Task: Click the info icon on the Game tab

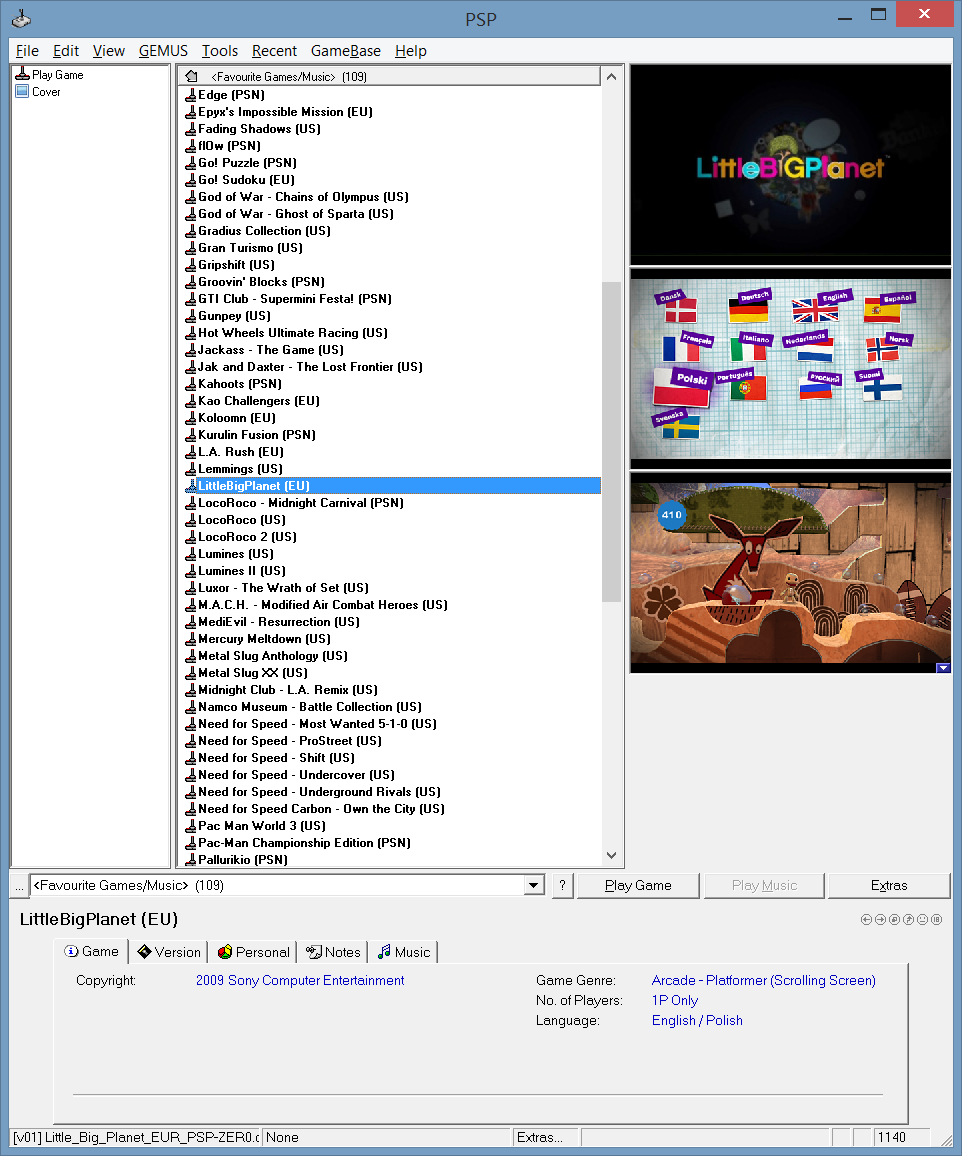Action: coord(72,951)
